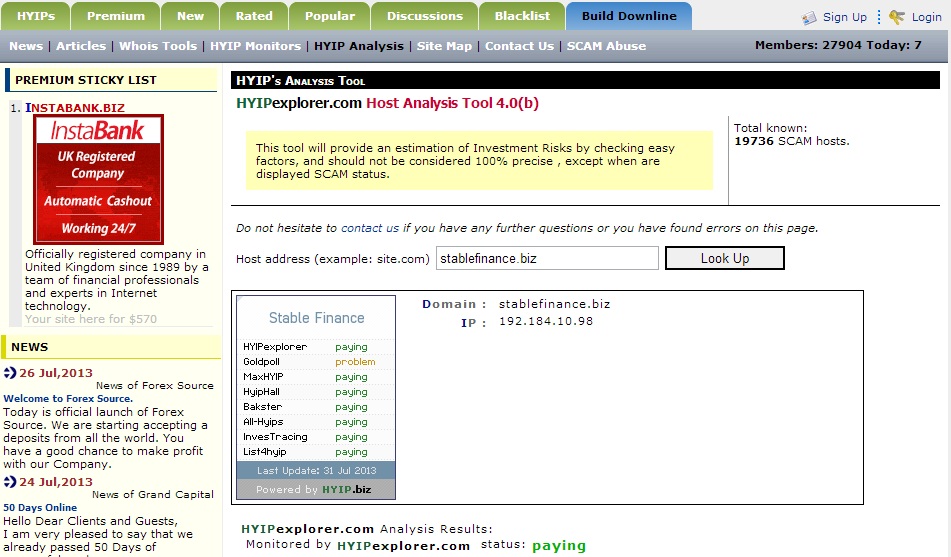The height and width of the screenshot is (557, 951).
Task: Click the arrow icon beside 24 Jul,2013
Action: pos(10,482)
